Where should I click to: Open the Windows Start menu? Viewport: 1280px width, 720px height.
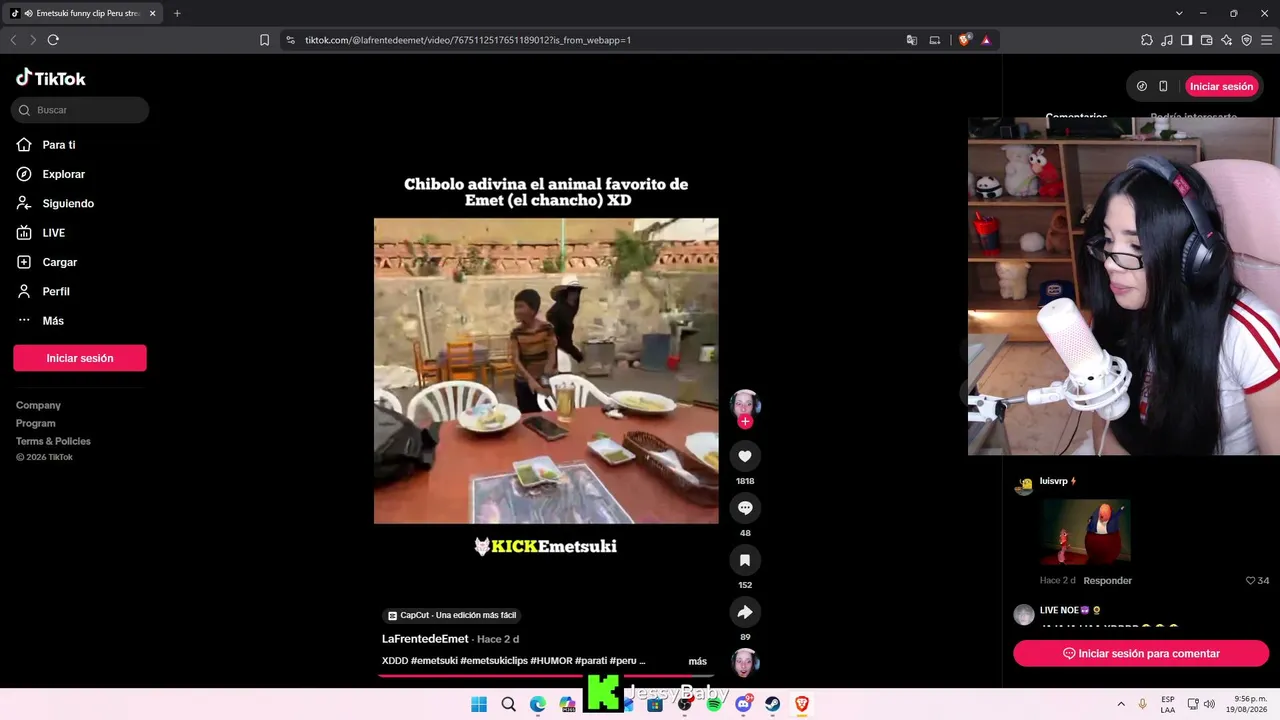(x=479, y=704)
